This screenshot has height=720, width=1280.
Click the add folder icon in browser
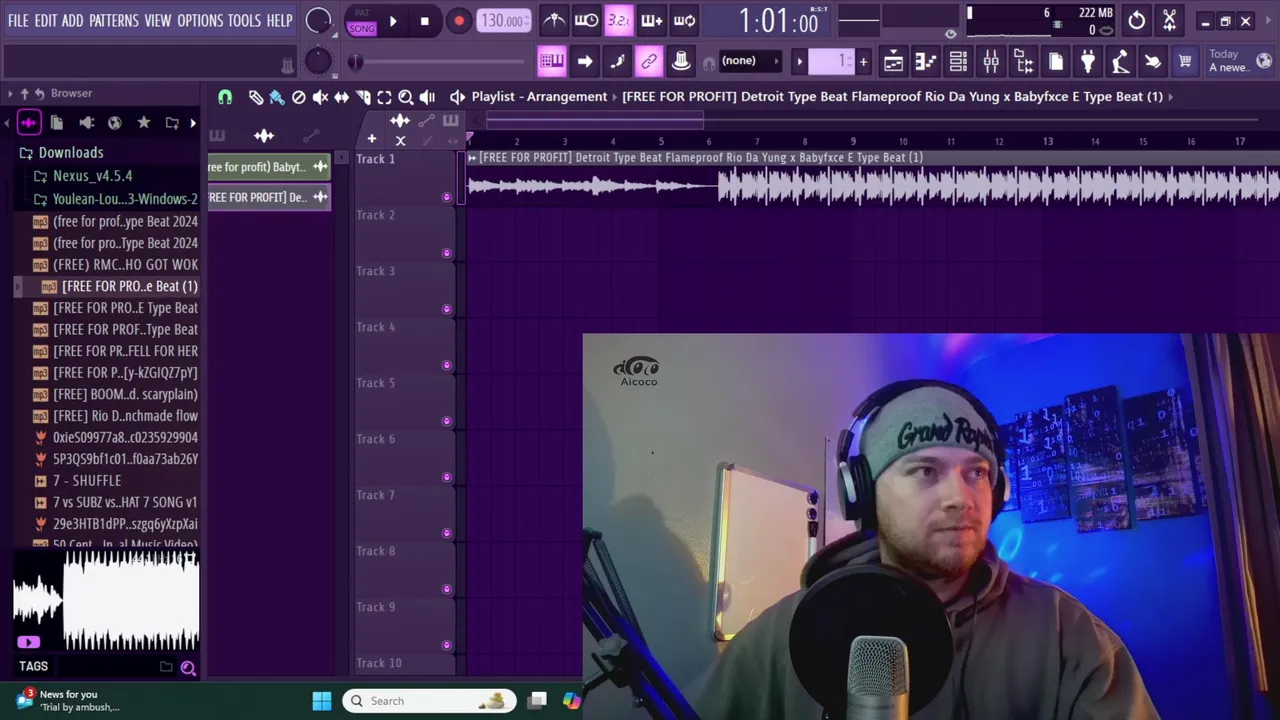172,123
